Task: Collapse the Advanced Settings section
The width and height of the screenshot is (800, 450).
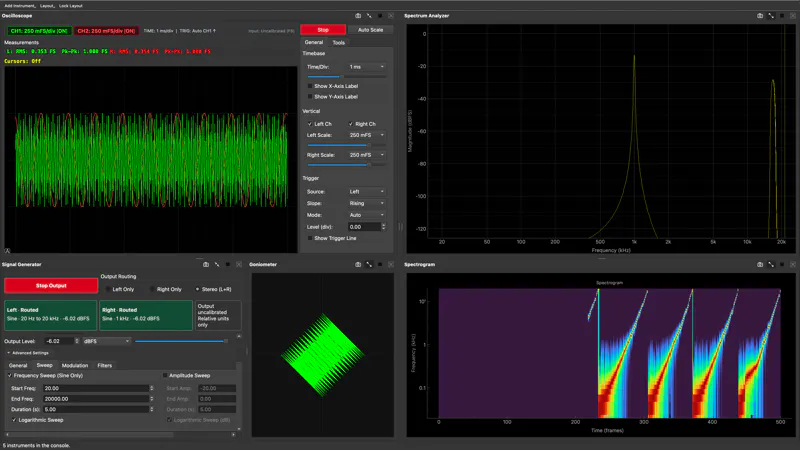Action: [28, 353]
